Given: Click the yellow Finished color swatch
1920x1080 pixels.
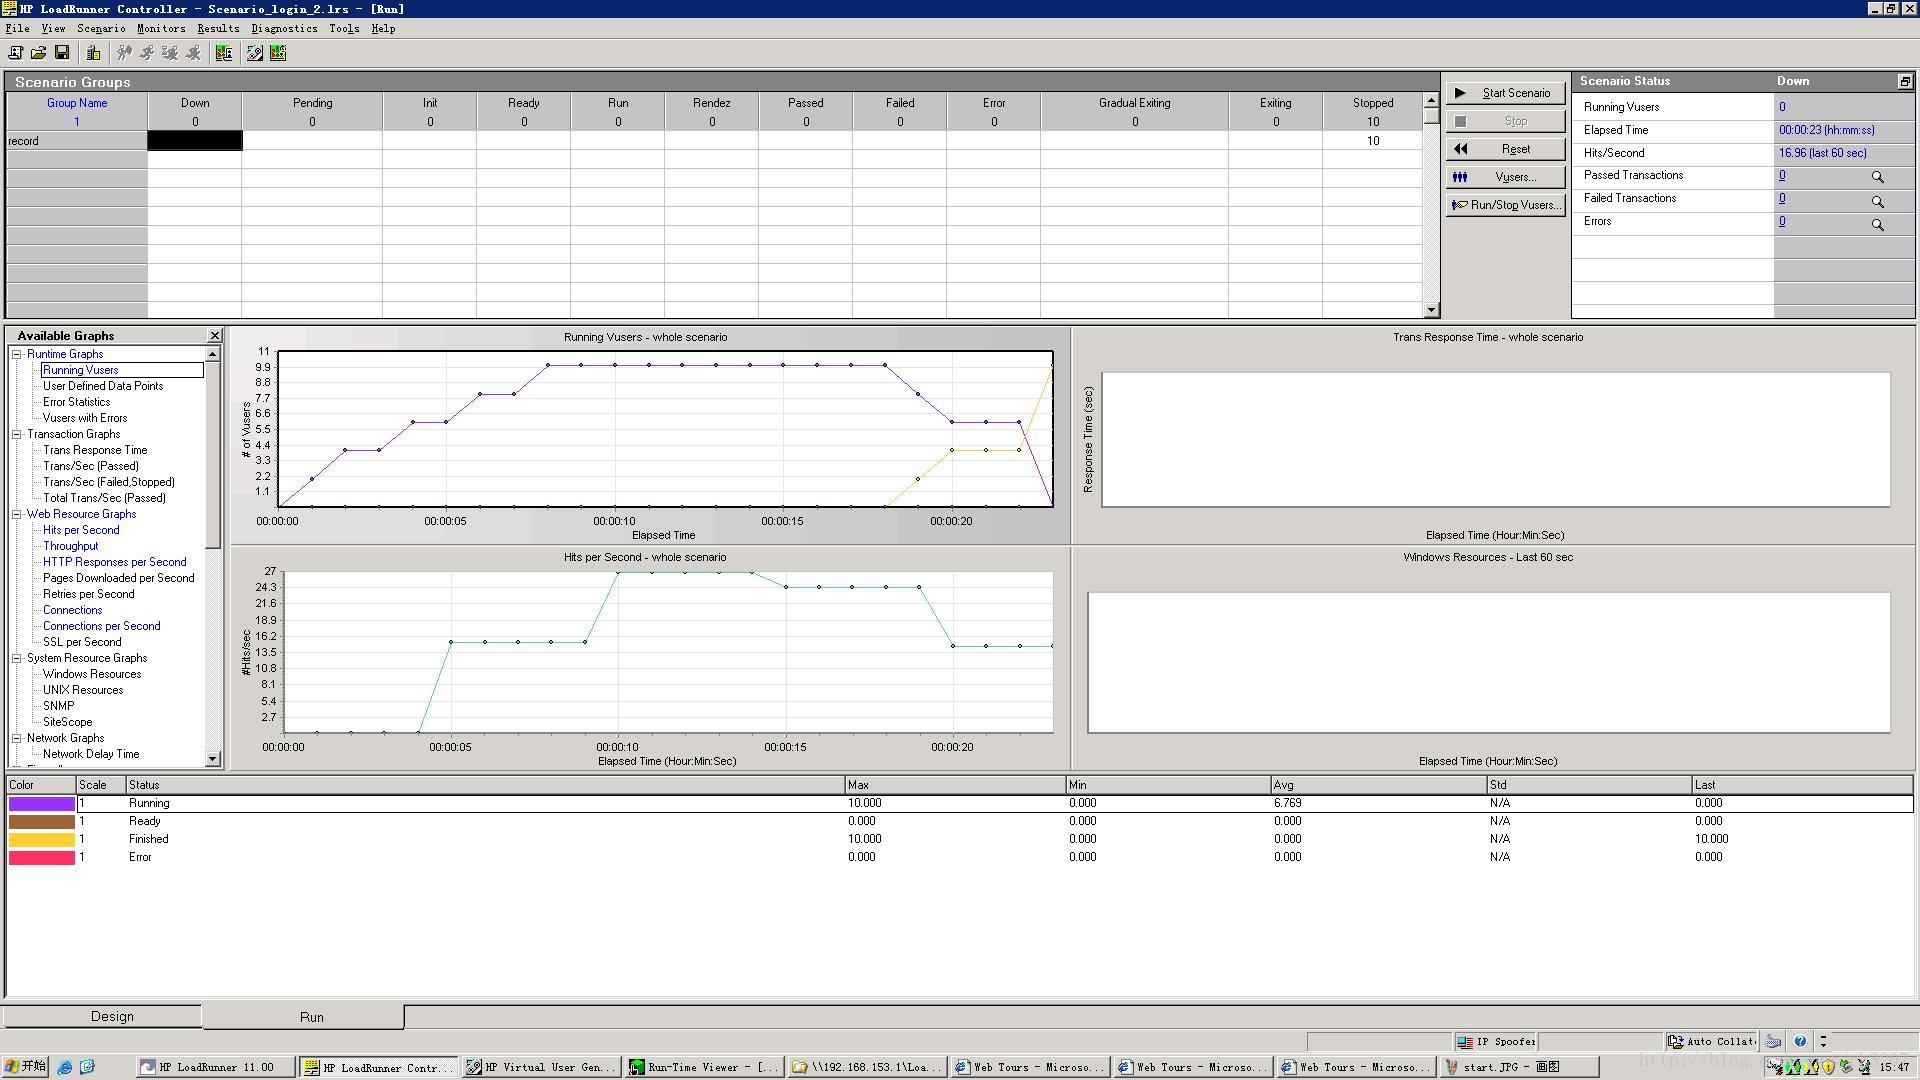Looking at the screenshot, I should [x=42, y=839].
